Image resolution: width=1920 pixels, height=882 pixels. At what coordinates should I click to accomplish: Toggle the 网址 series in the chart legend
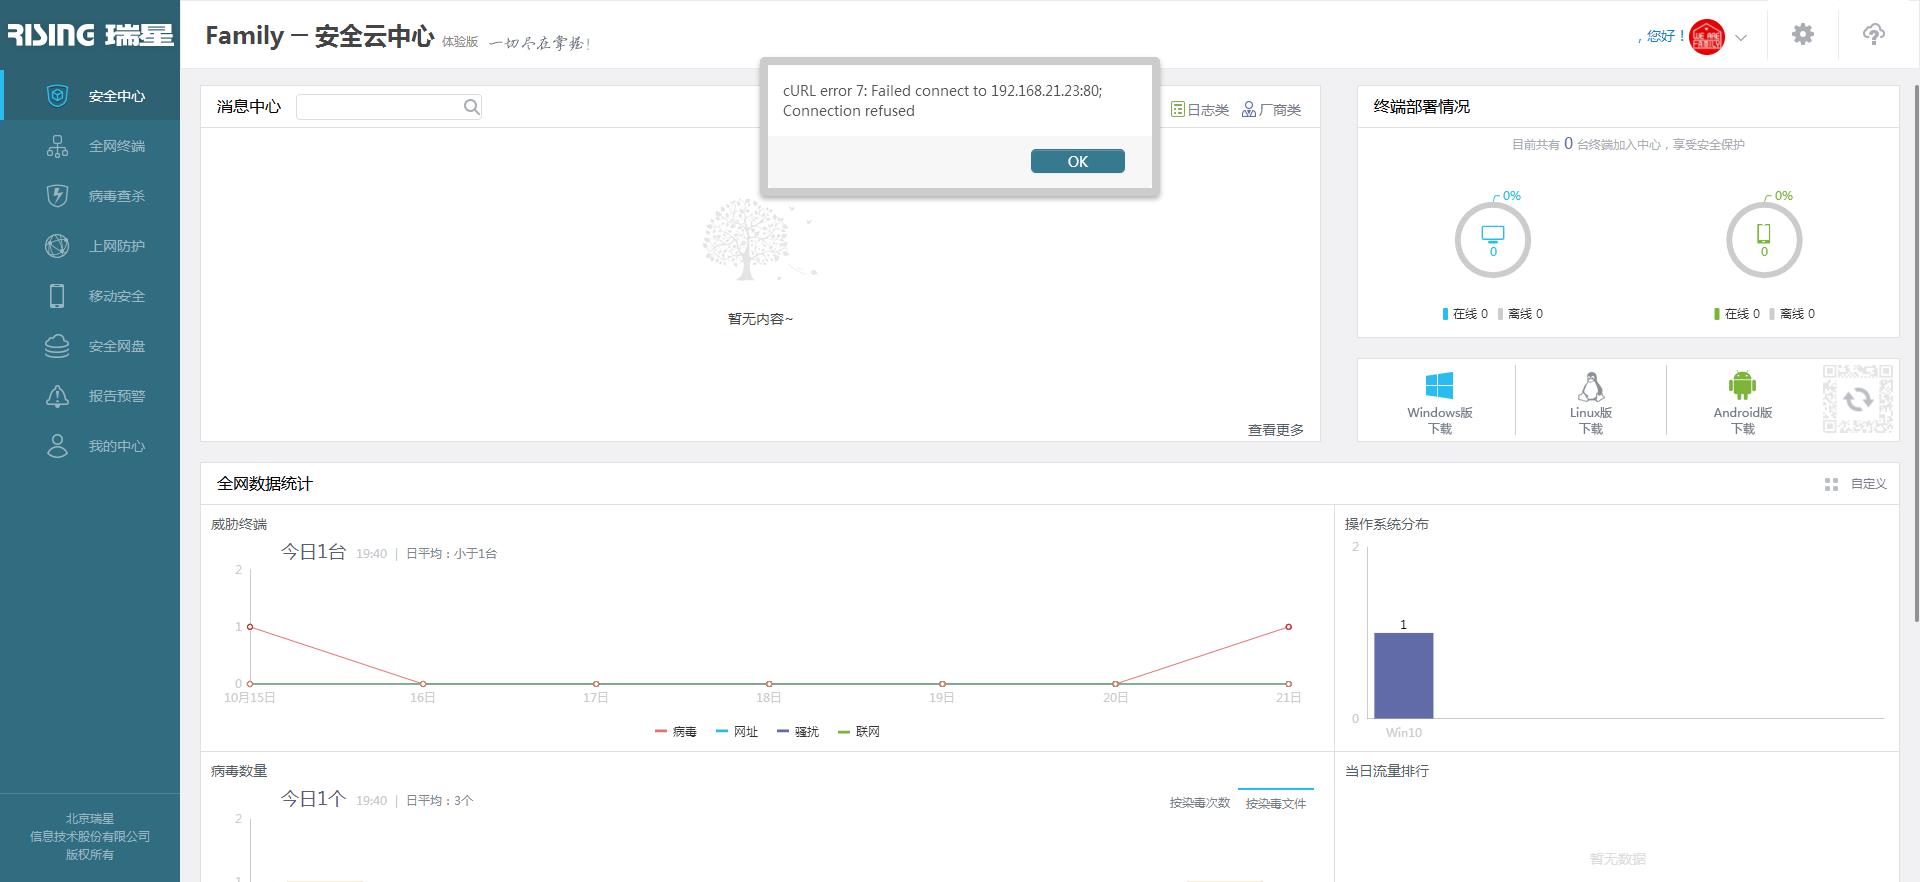[737, 732]
